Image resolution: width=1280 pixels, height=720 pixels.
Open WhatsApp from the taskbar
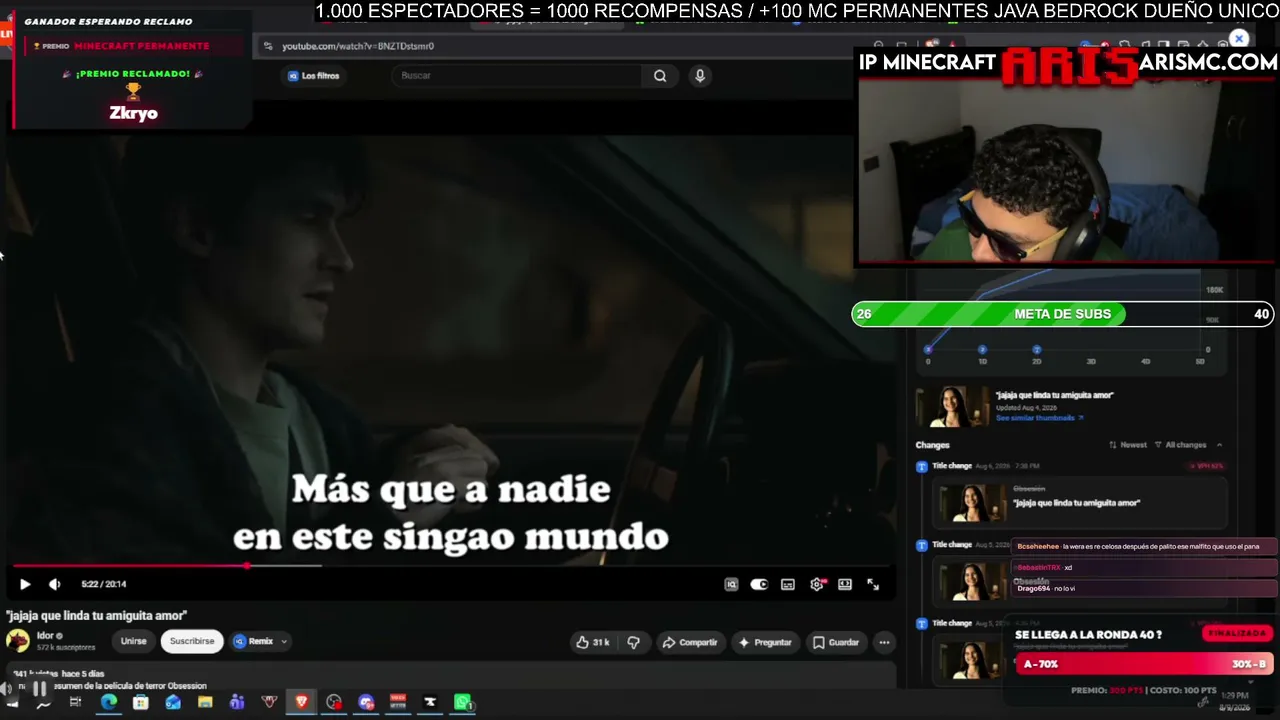tap(462, 702)
